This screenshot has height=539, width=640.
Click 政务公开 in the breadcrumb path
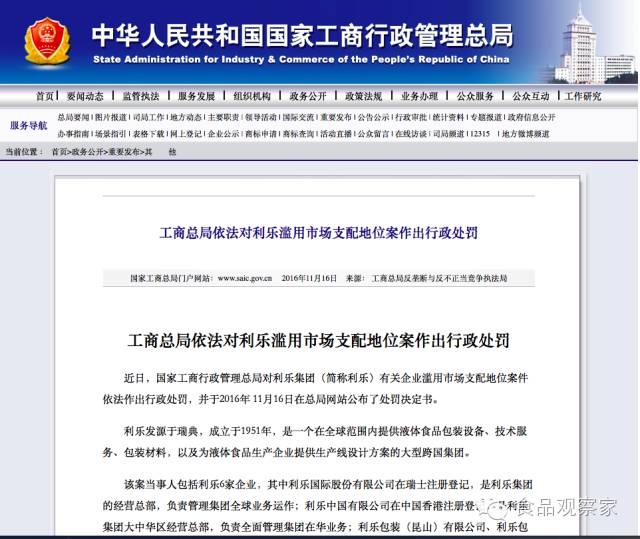87,152
